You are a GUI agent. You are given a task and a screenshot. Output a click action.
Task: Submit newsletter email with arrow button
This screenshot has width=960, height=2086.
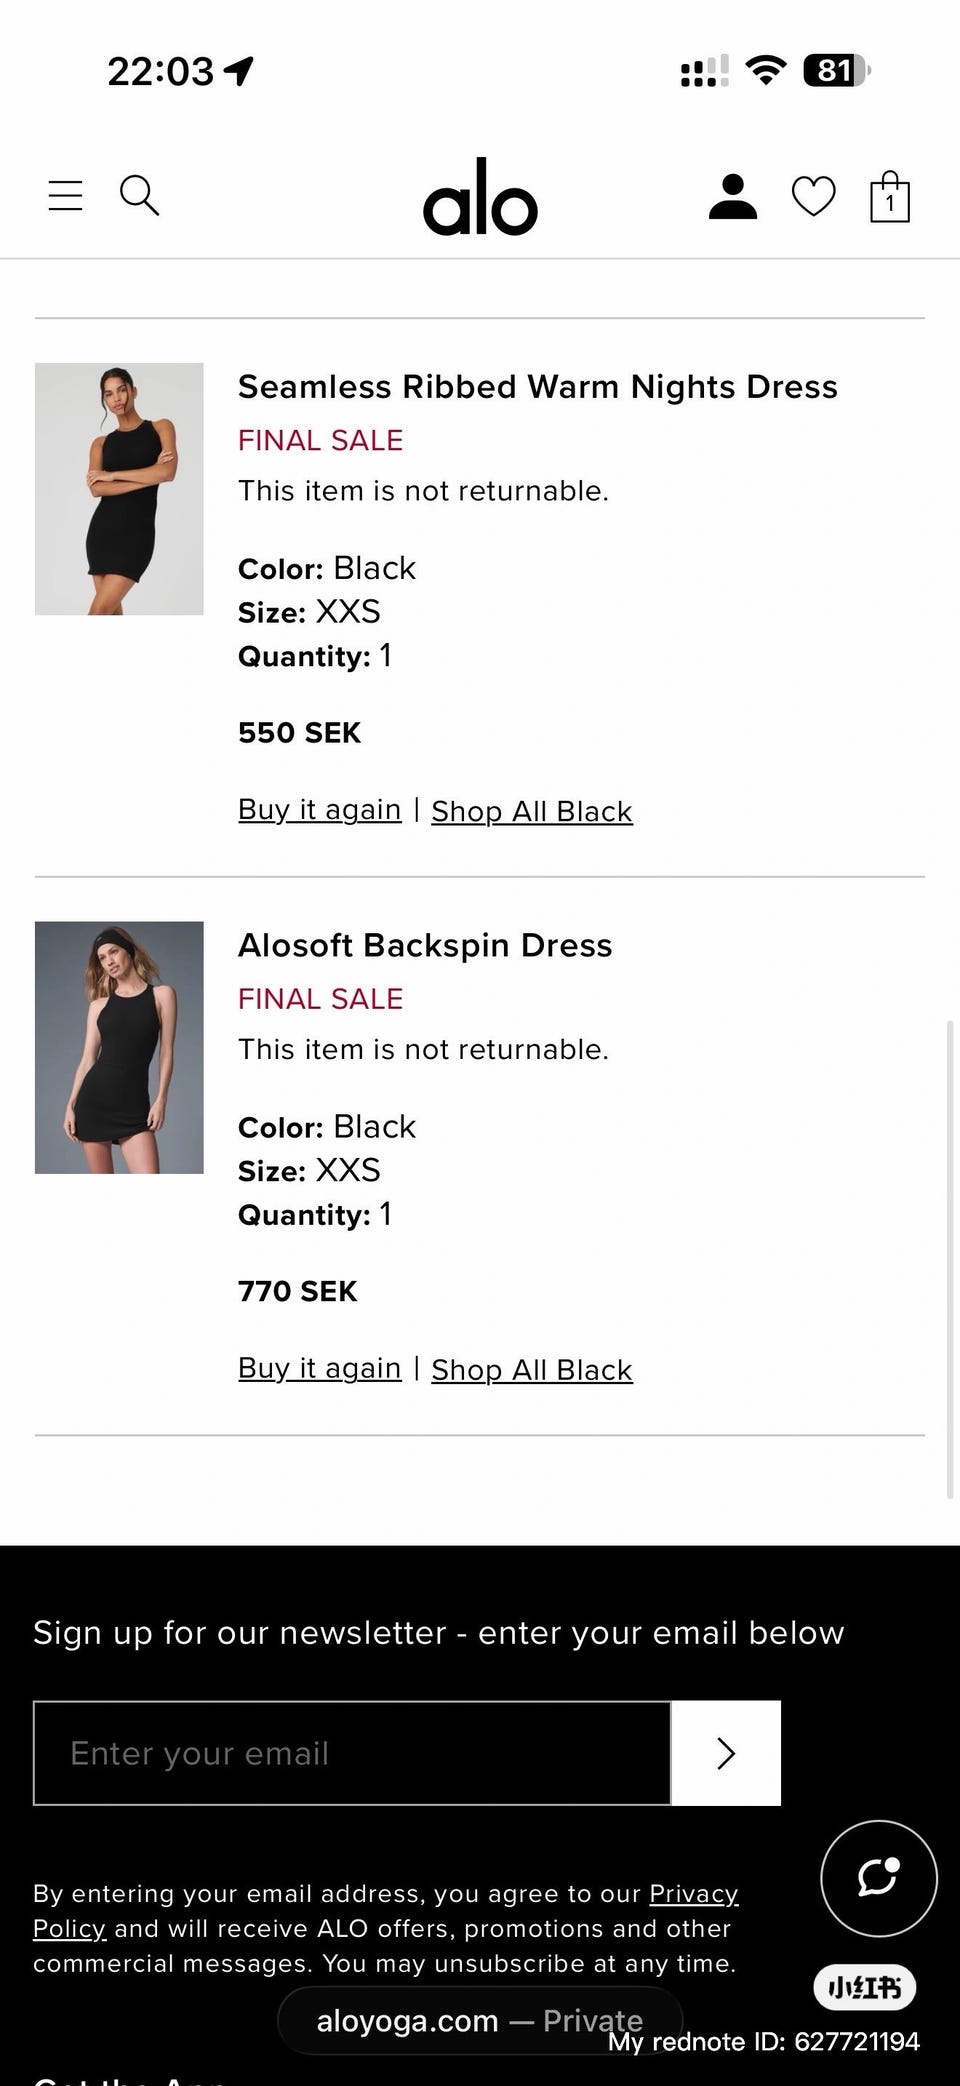pos(726,1752)
